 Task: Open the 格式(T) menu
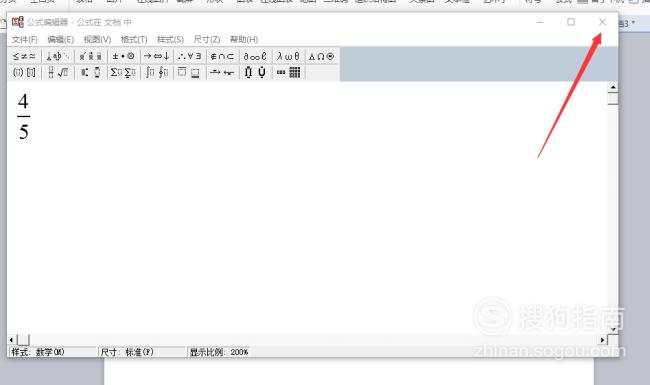(x=134, y=39)
